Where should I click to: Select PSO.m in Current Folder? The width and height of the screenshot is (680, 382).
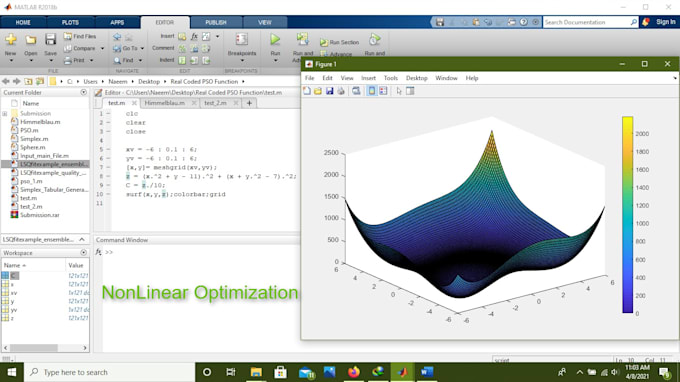click(x=29, y=131)
